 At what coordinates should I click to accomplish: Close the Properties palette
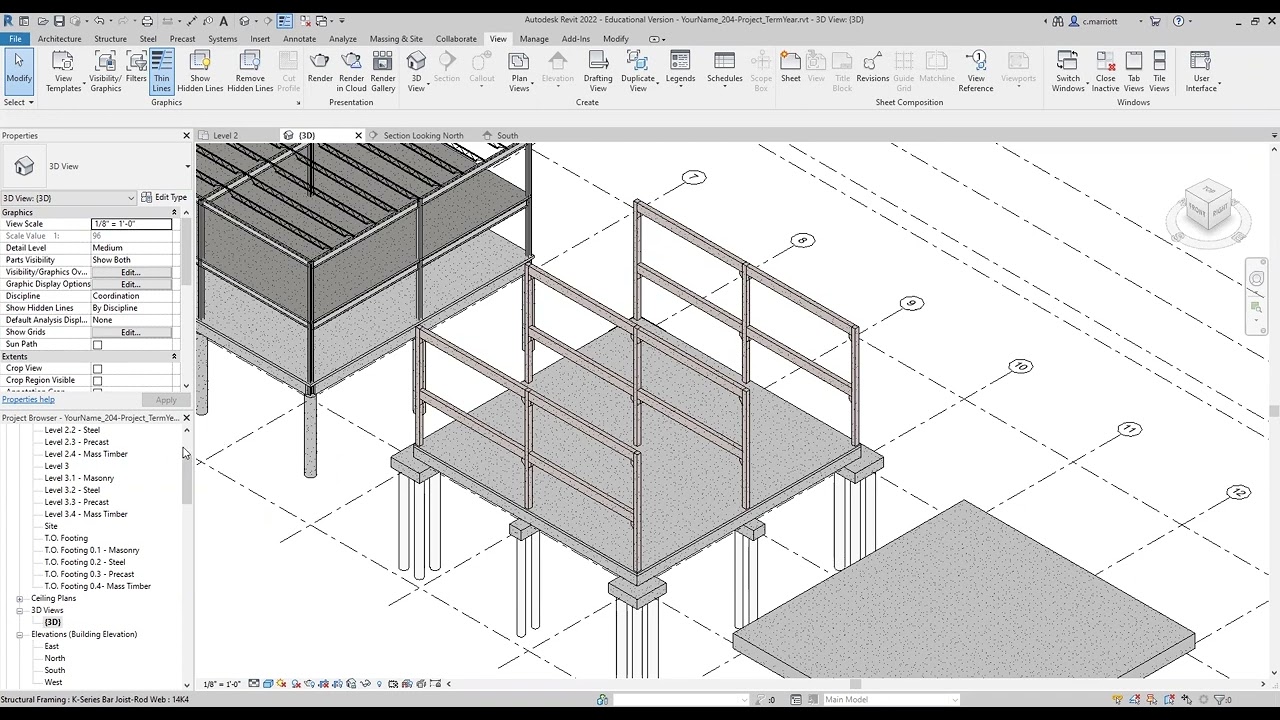click(186, 135)
